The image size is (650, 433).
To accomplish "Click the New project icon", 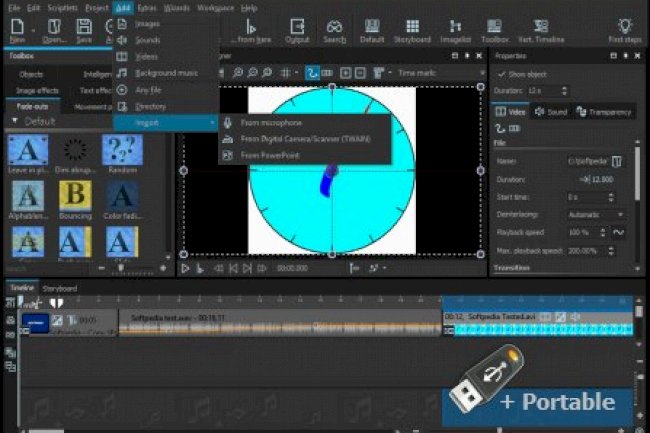I will tap(17, 31).
